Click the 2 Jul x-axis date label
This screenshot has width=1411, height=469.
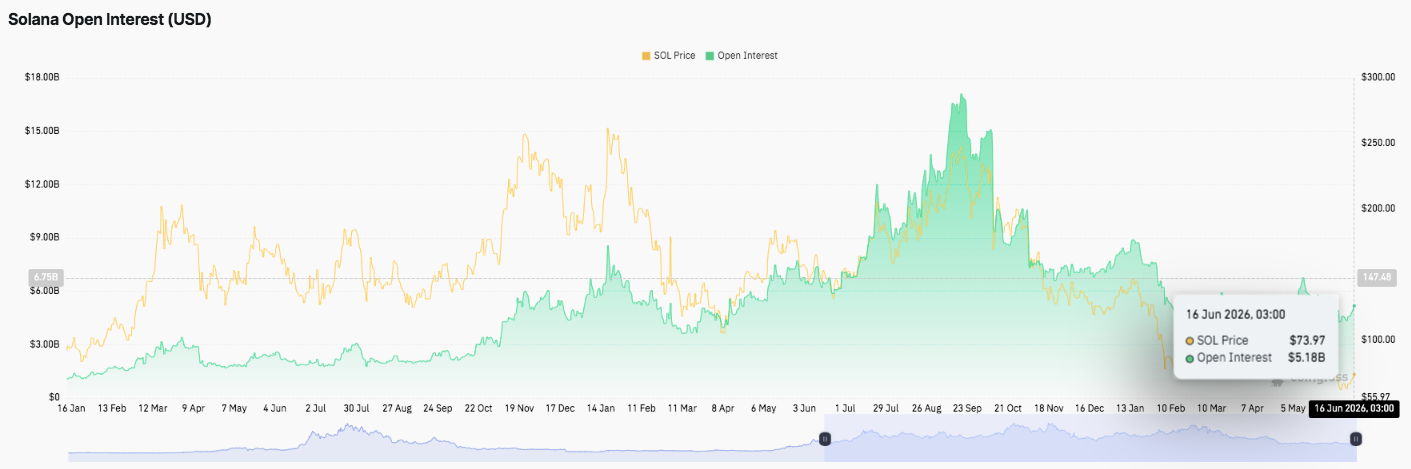point(316,409)
